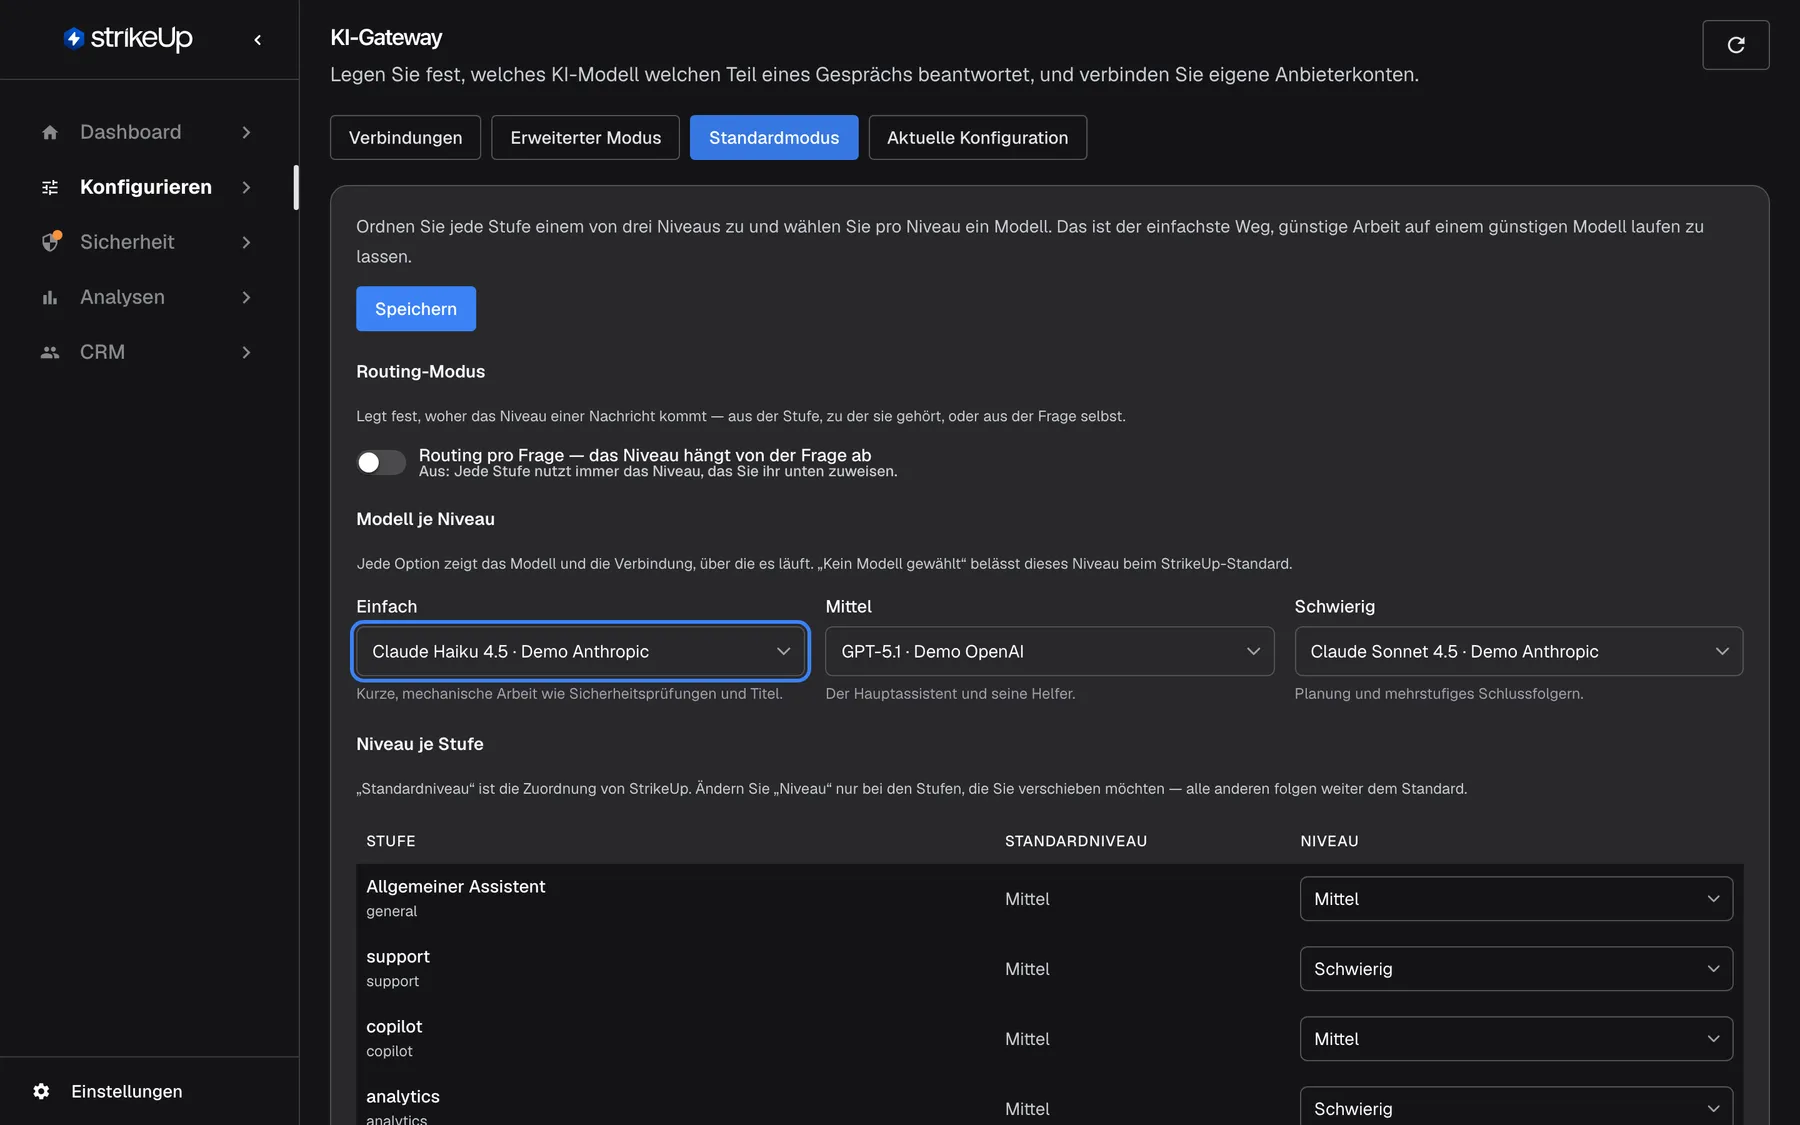The width and height of the screenshot is (1800, 1125).
Task: Toggle Routing pro Frage switch
Action: coord(381,462)
